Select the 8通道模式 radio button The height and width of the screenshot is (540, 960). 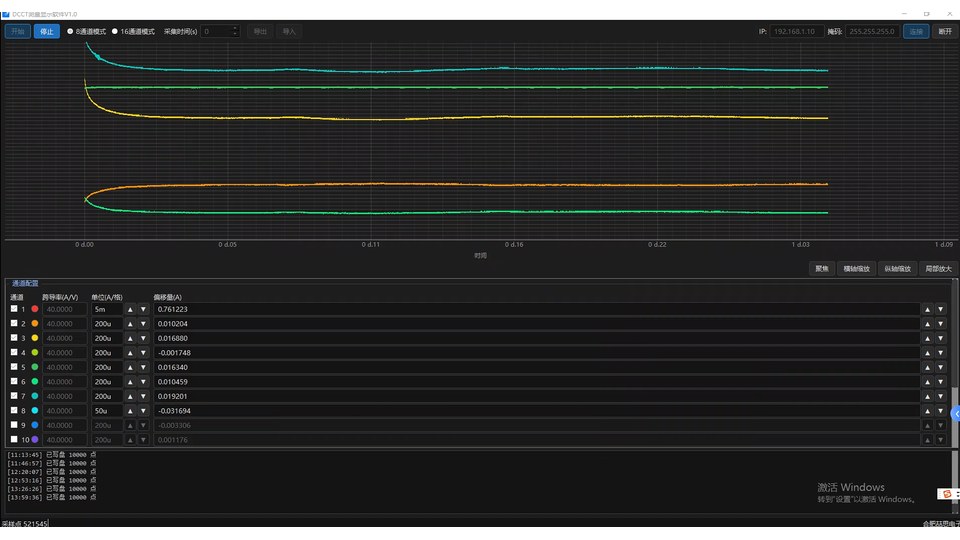tap(70, 31)
